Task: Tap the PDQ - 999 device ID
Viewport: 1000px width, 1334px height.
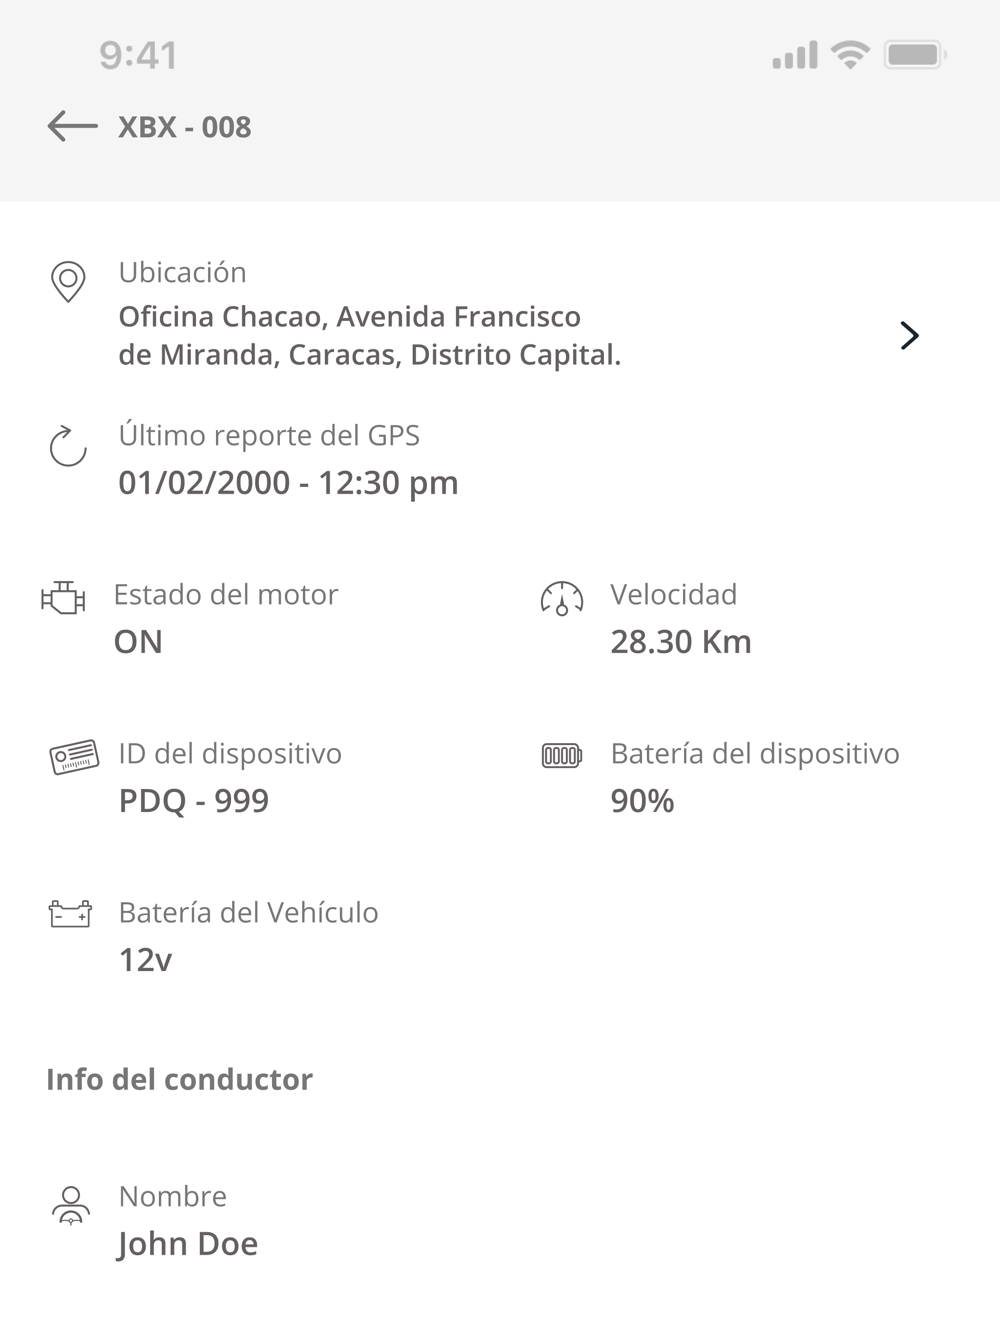Action: click(194, 801)
